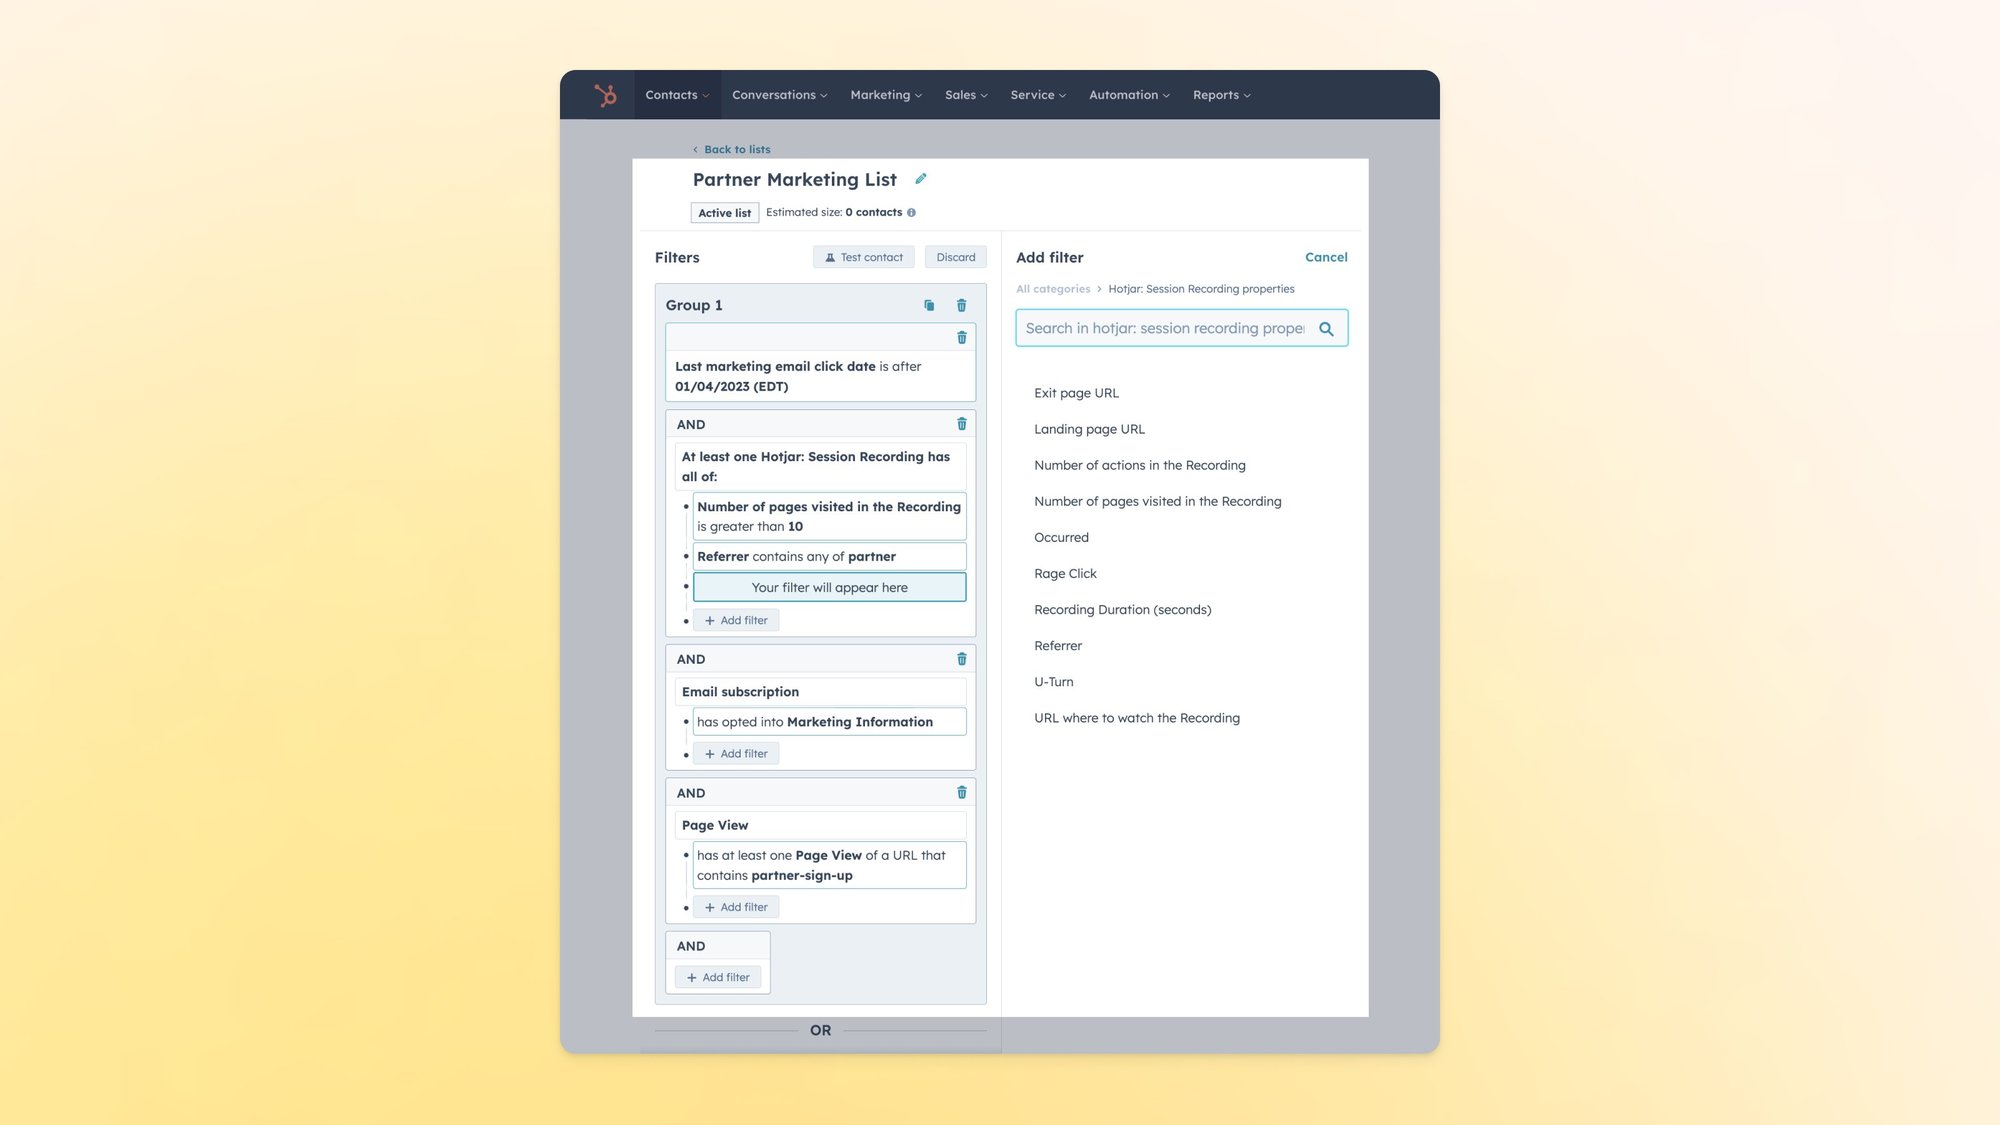Select the Occurred property

pos(1062,538)
